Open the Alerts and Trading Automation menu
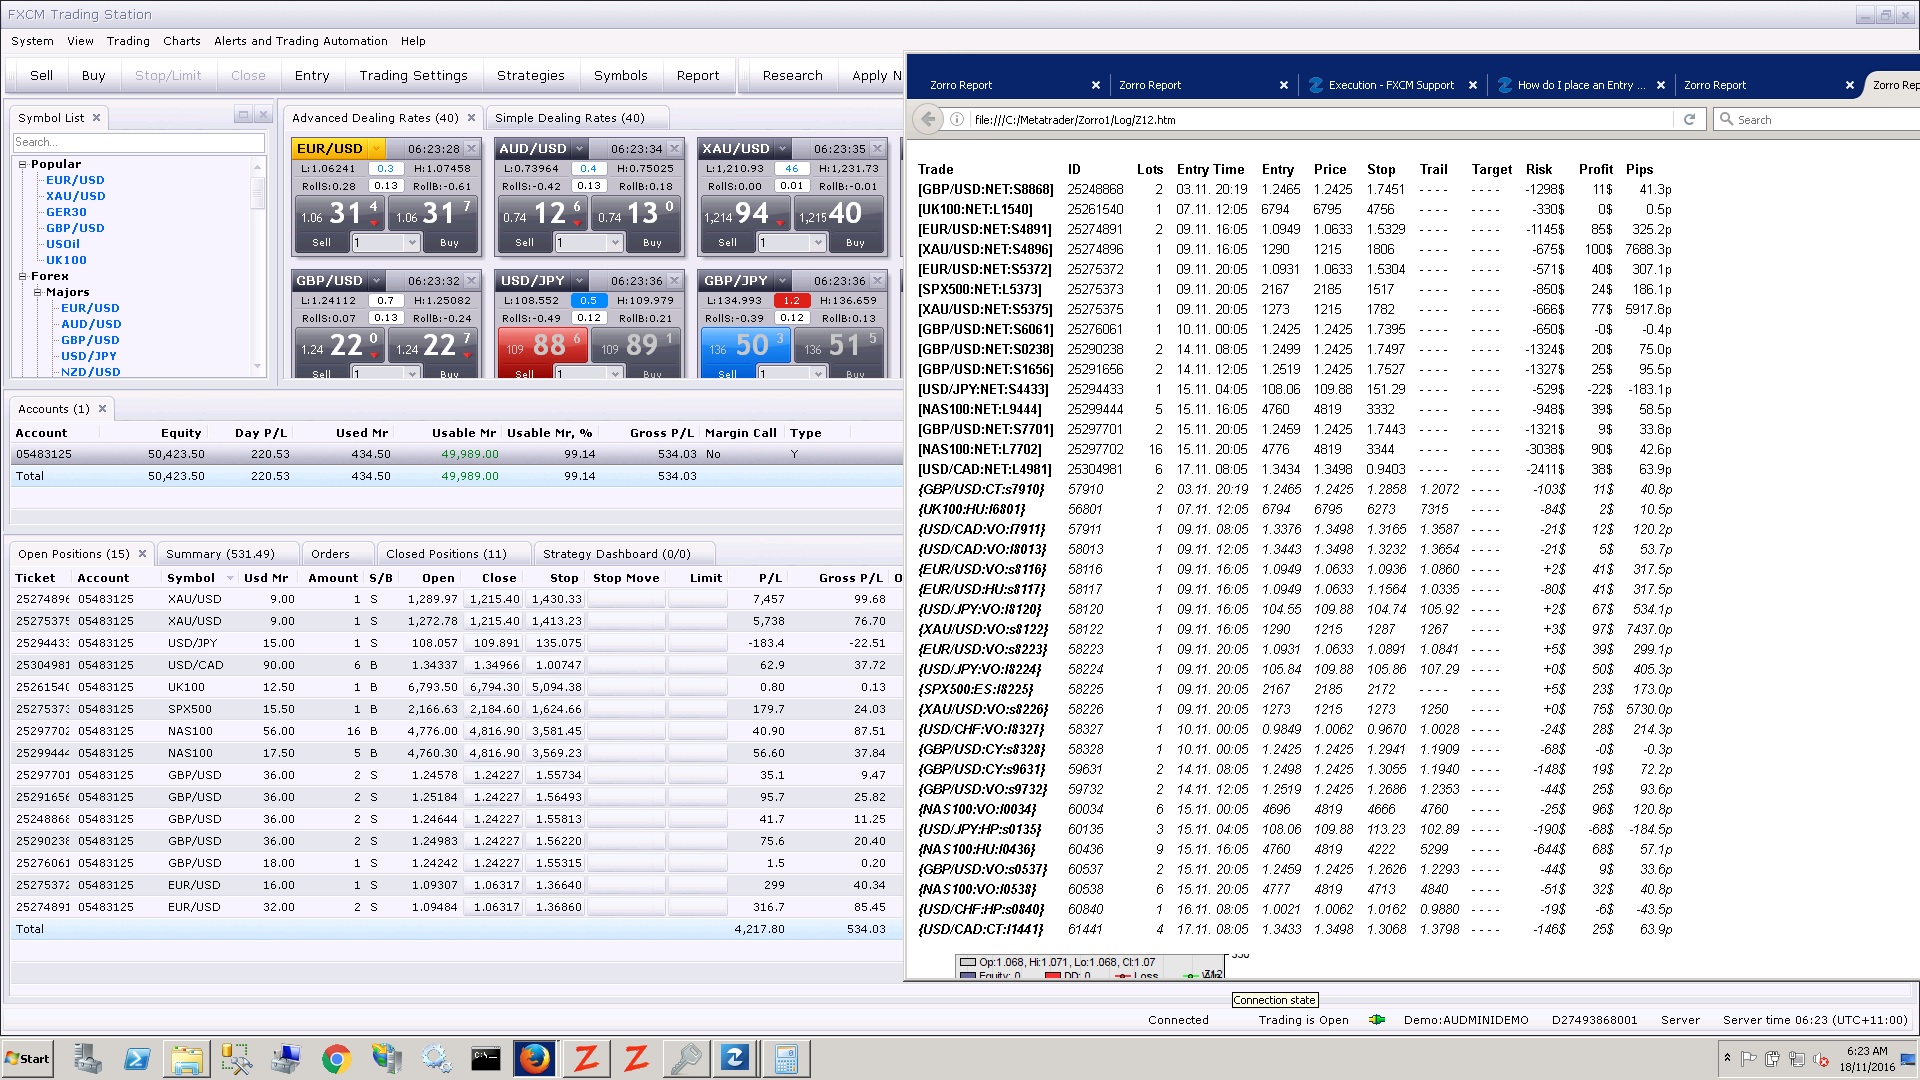This screenshot has width=1920, height=1080. click(301, 41)
